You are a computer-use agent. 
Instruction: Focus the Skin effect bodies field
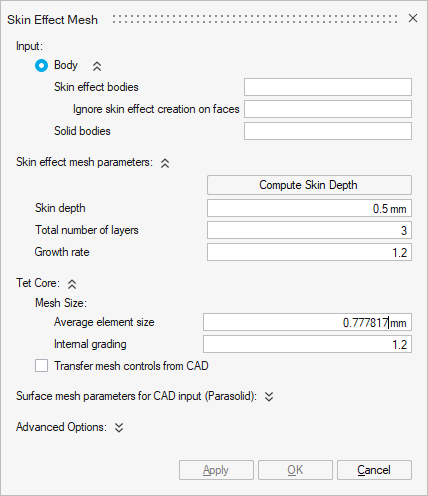click(328, 87)
